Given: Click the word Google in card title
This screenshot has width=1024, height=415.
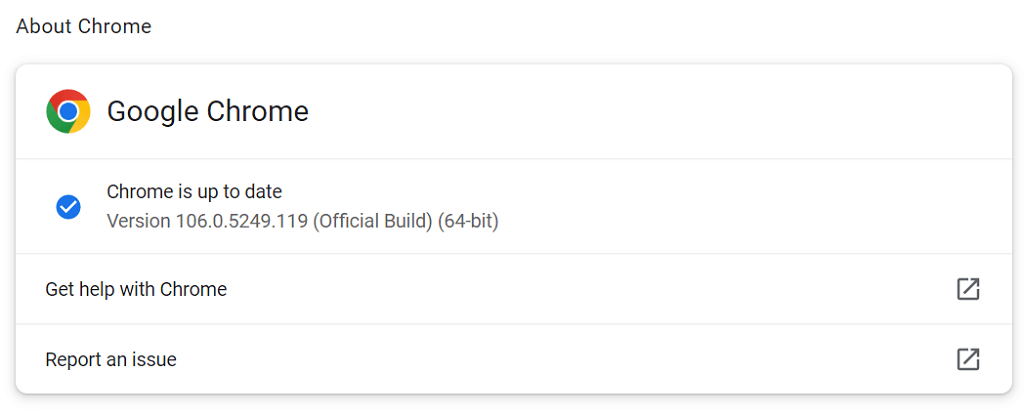Looking at the screenshot, I should (153, 112).
